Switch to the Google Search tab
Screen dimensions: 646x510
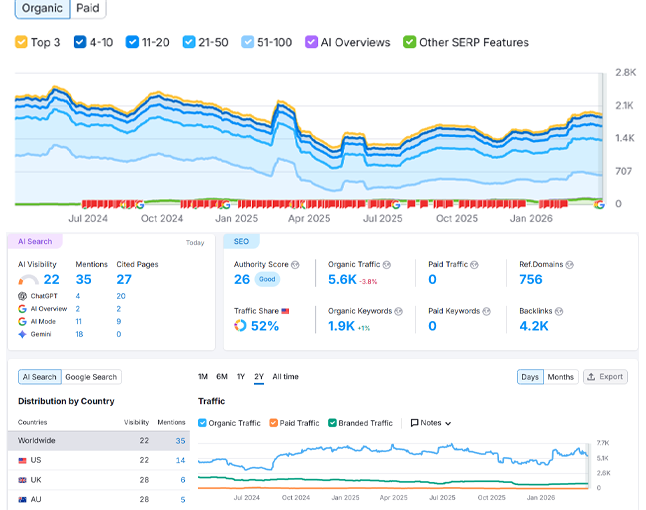92,377
